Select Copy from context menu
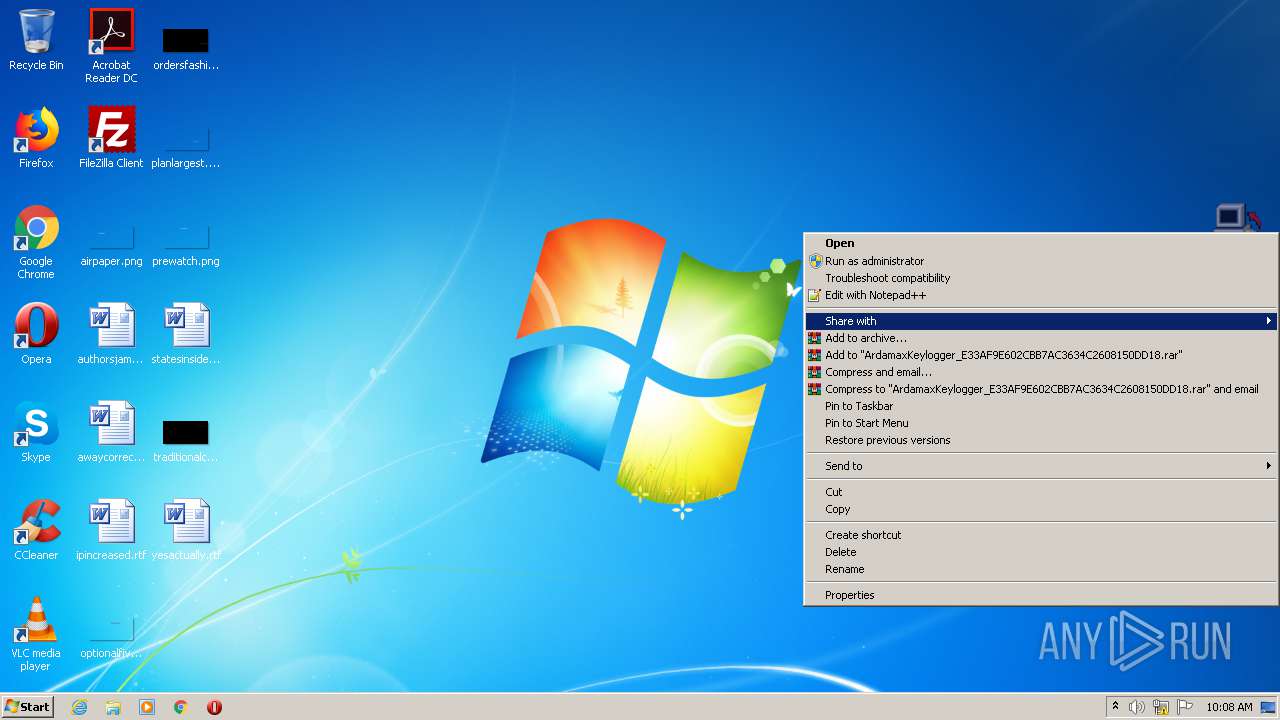 tap(1041, 509)
